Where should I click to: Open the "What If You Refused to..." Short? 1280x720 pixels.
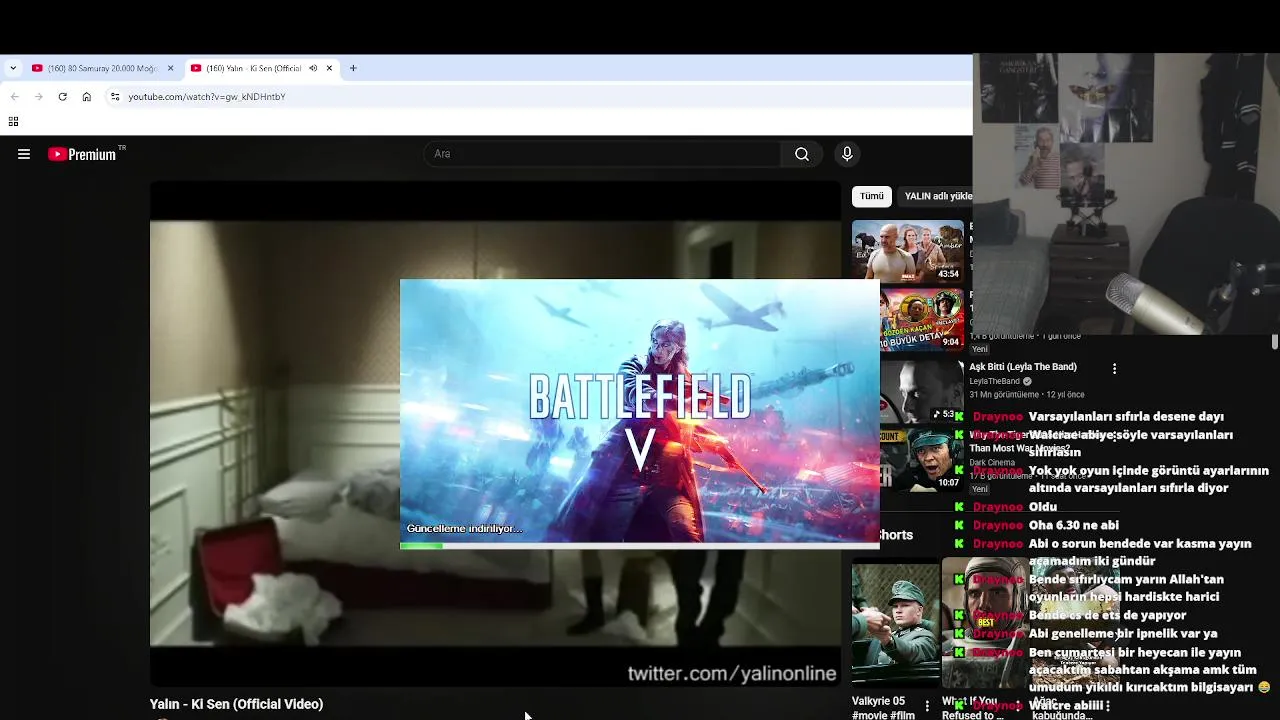pos(984,625)
